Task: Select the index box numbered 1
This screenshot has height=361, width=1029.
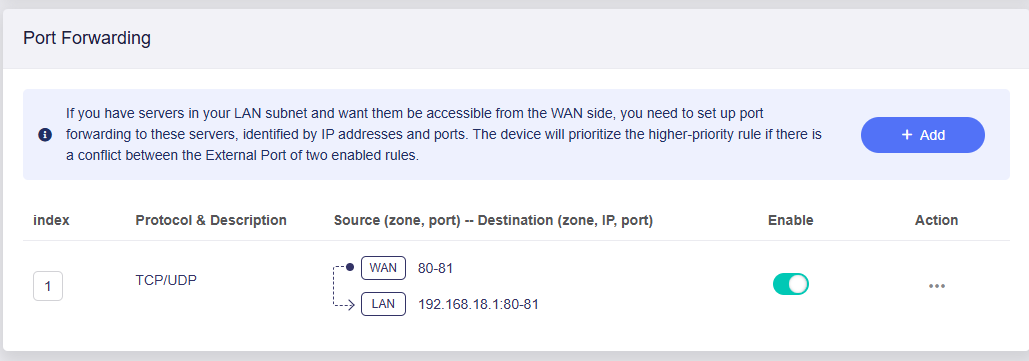Action: pos(48,286)
